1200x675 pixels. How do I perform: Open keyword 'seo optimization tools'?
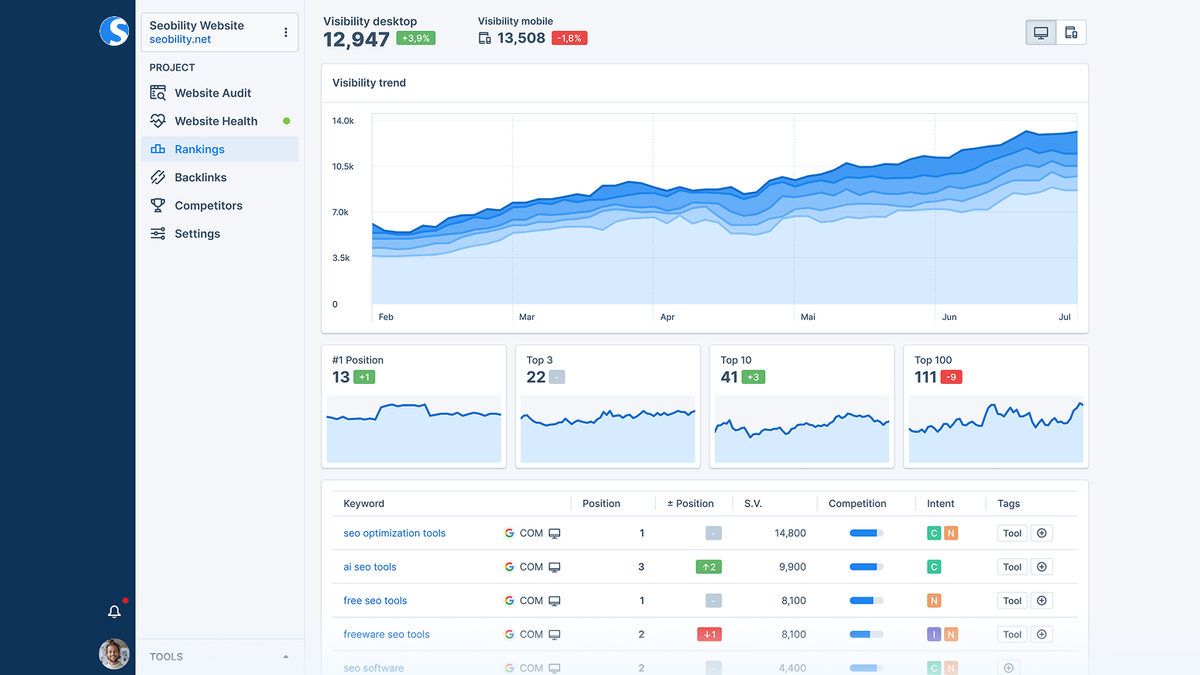(395, 533)
